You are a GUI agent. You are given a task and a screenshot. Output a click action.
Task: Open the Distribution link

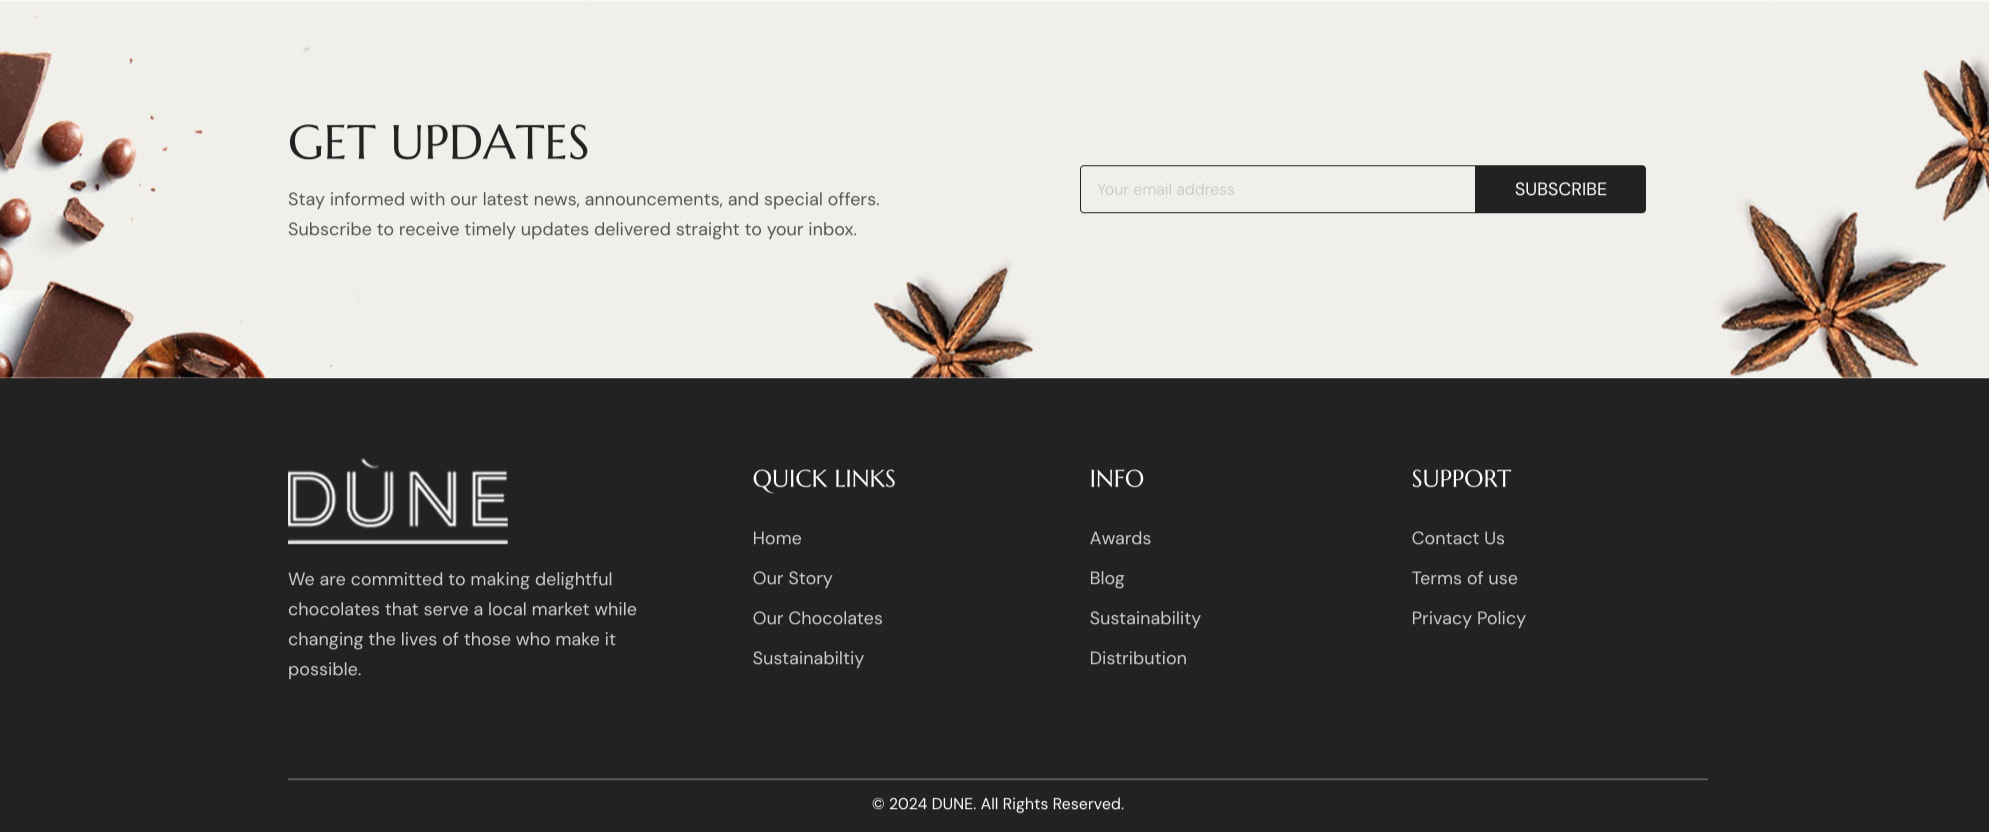click(x=1138, y=658)
